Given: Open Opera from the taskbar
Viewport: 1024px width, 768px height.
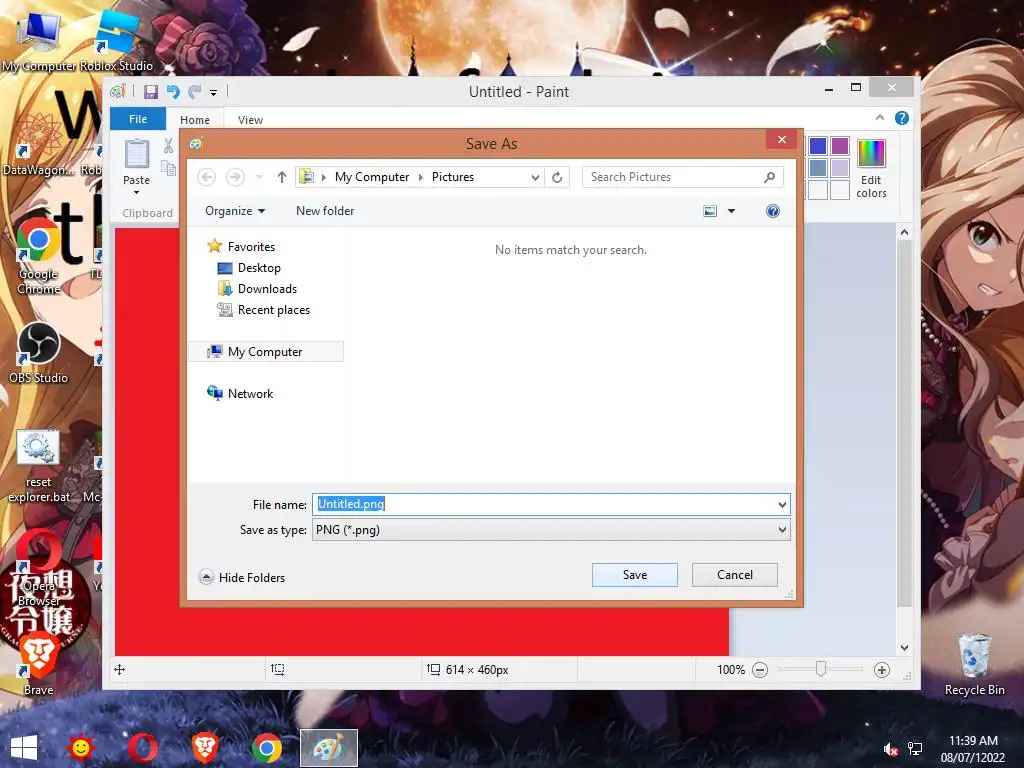Looking at the screenshot, I should pos(142,748).
